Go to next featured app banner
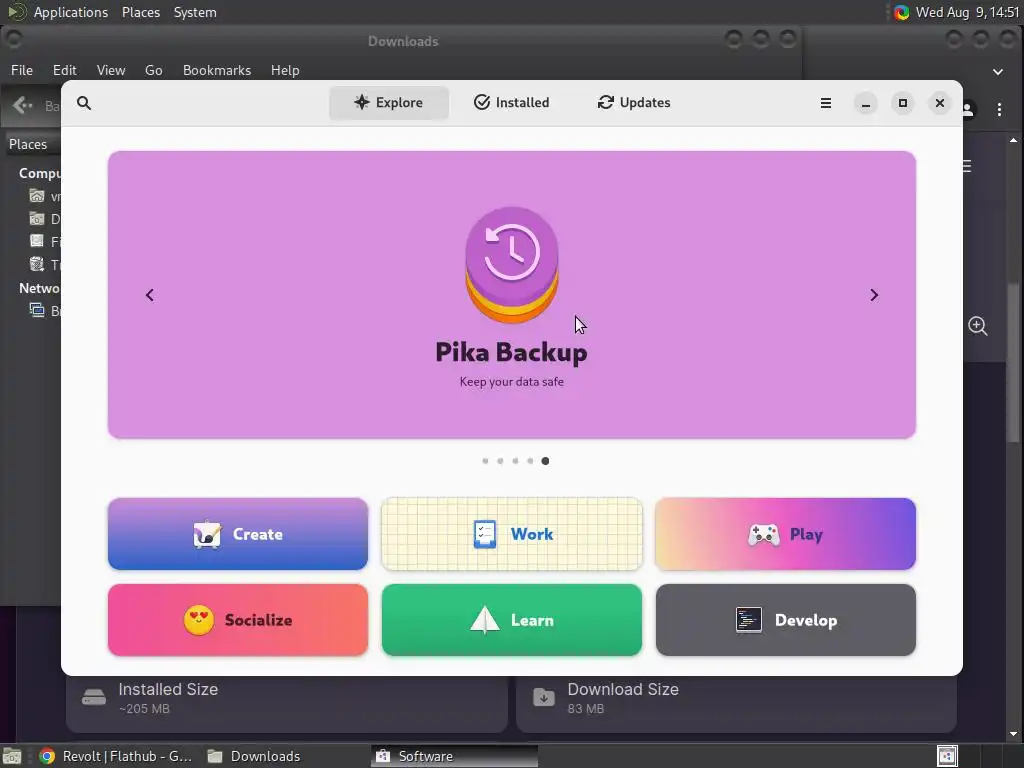Screen dimensions: 1024x768 874,295
